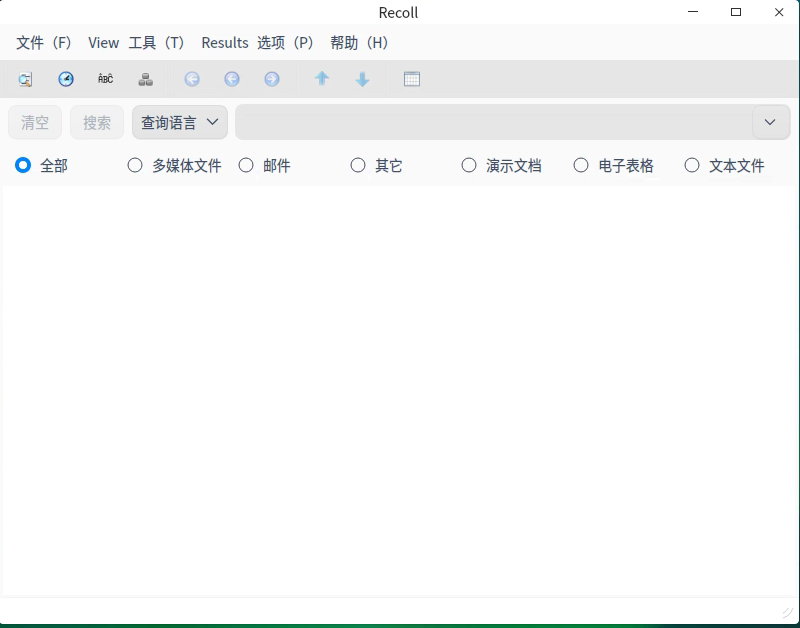Toggle the results table view icon

[x=412, y=79]
